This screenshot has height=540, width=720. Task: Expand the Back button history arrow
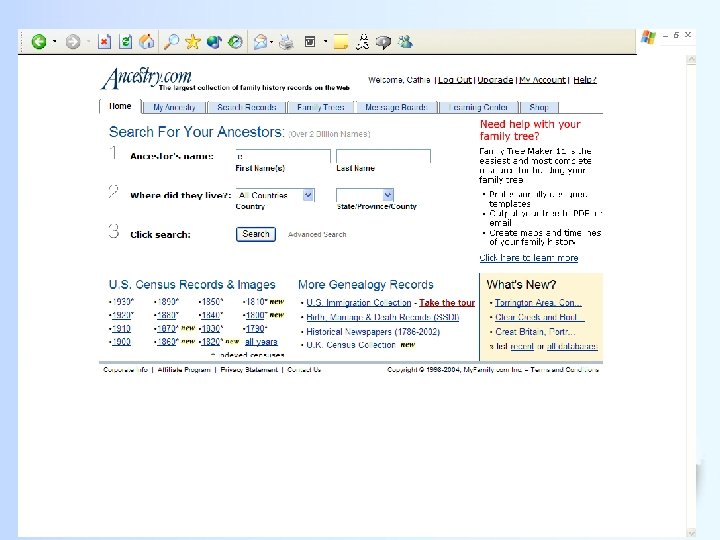pos(54,42)
